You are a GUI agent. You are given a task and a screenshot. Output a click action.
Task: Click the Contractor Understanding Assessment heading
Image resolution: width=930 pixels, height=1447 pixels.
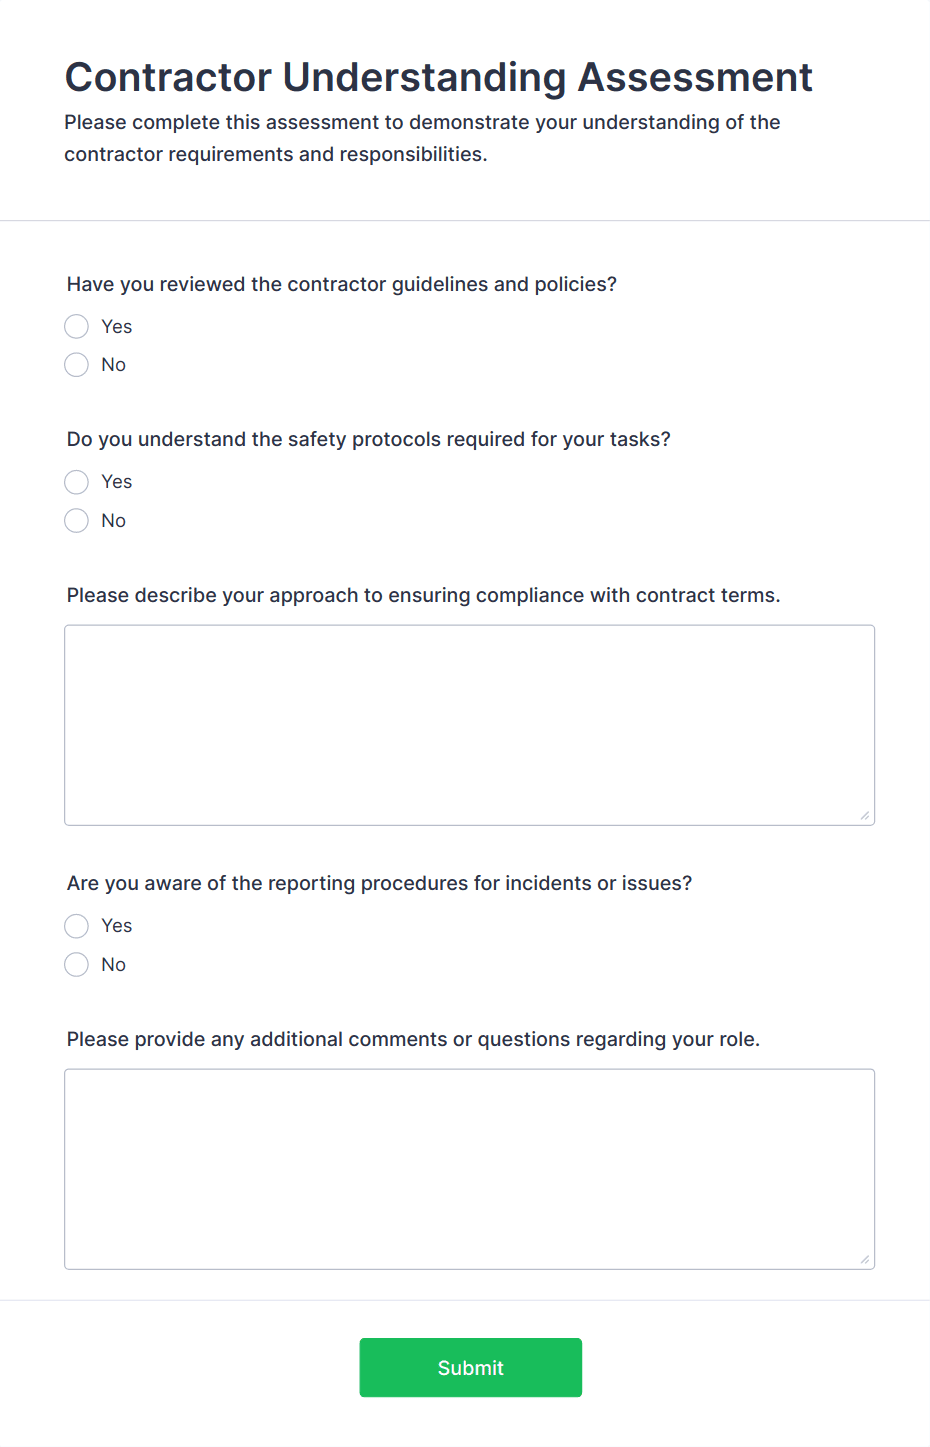438,77
